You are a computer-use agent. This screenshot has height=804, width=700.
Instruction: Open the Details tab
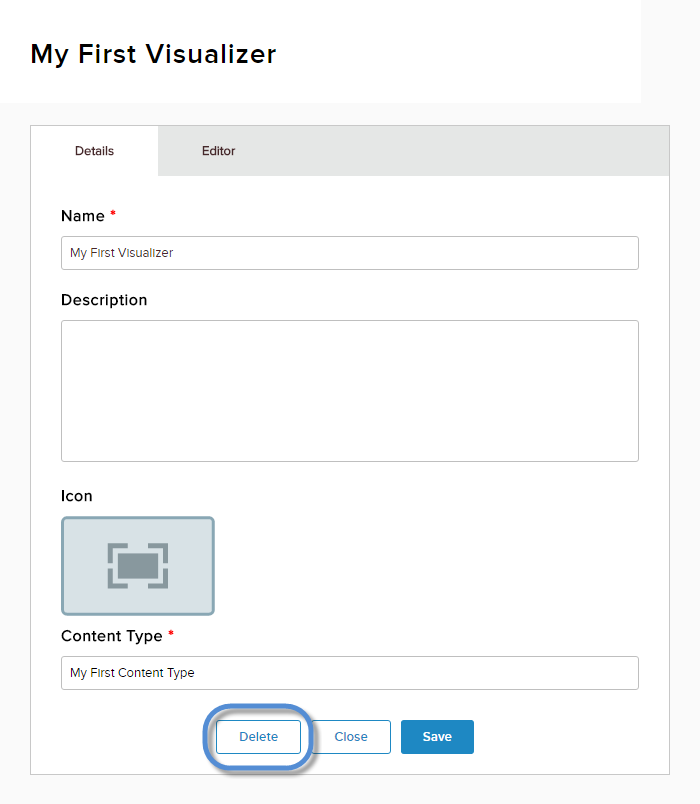click(94, 151)
